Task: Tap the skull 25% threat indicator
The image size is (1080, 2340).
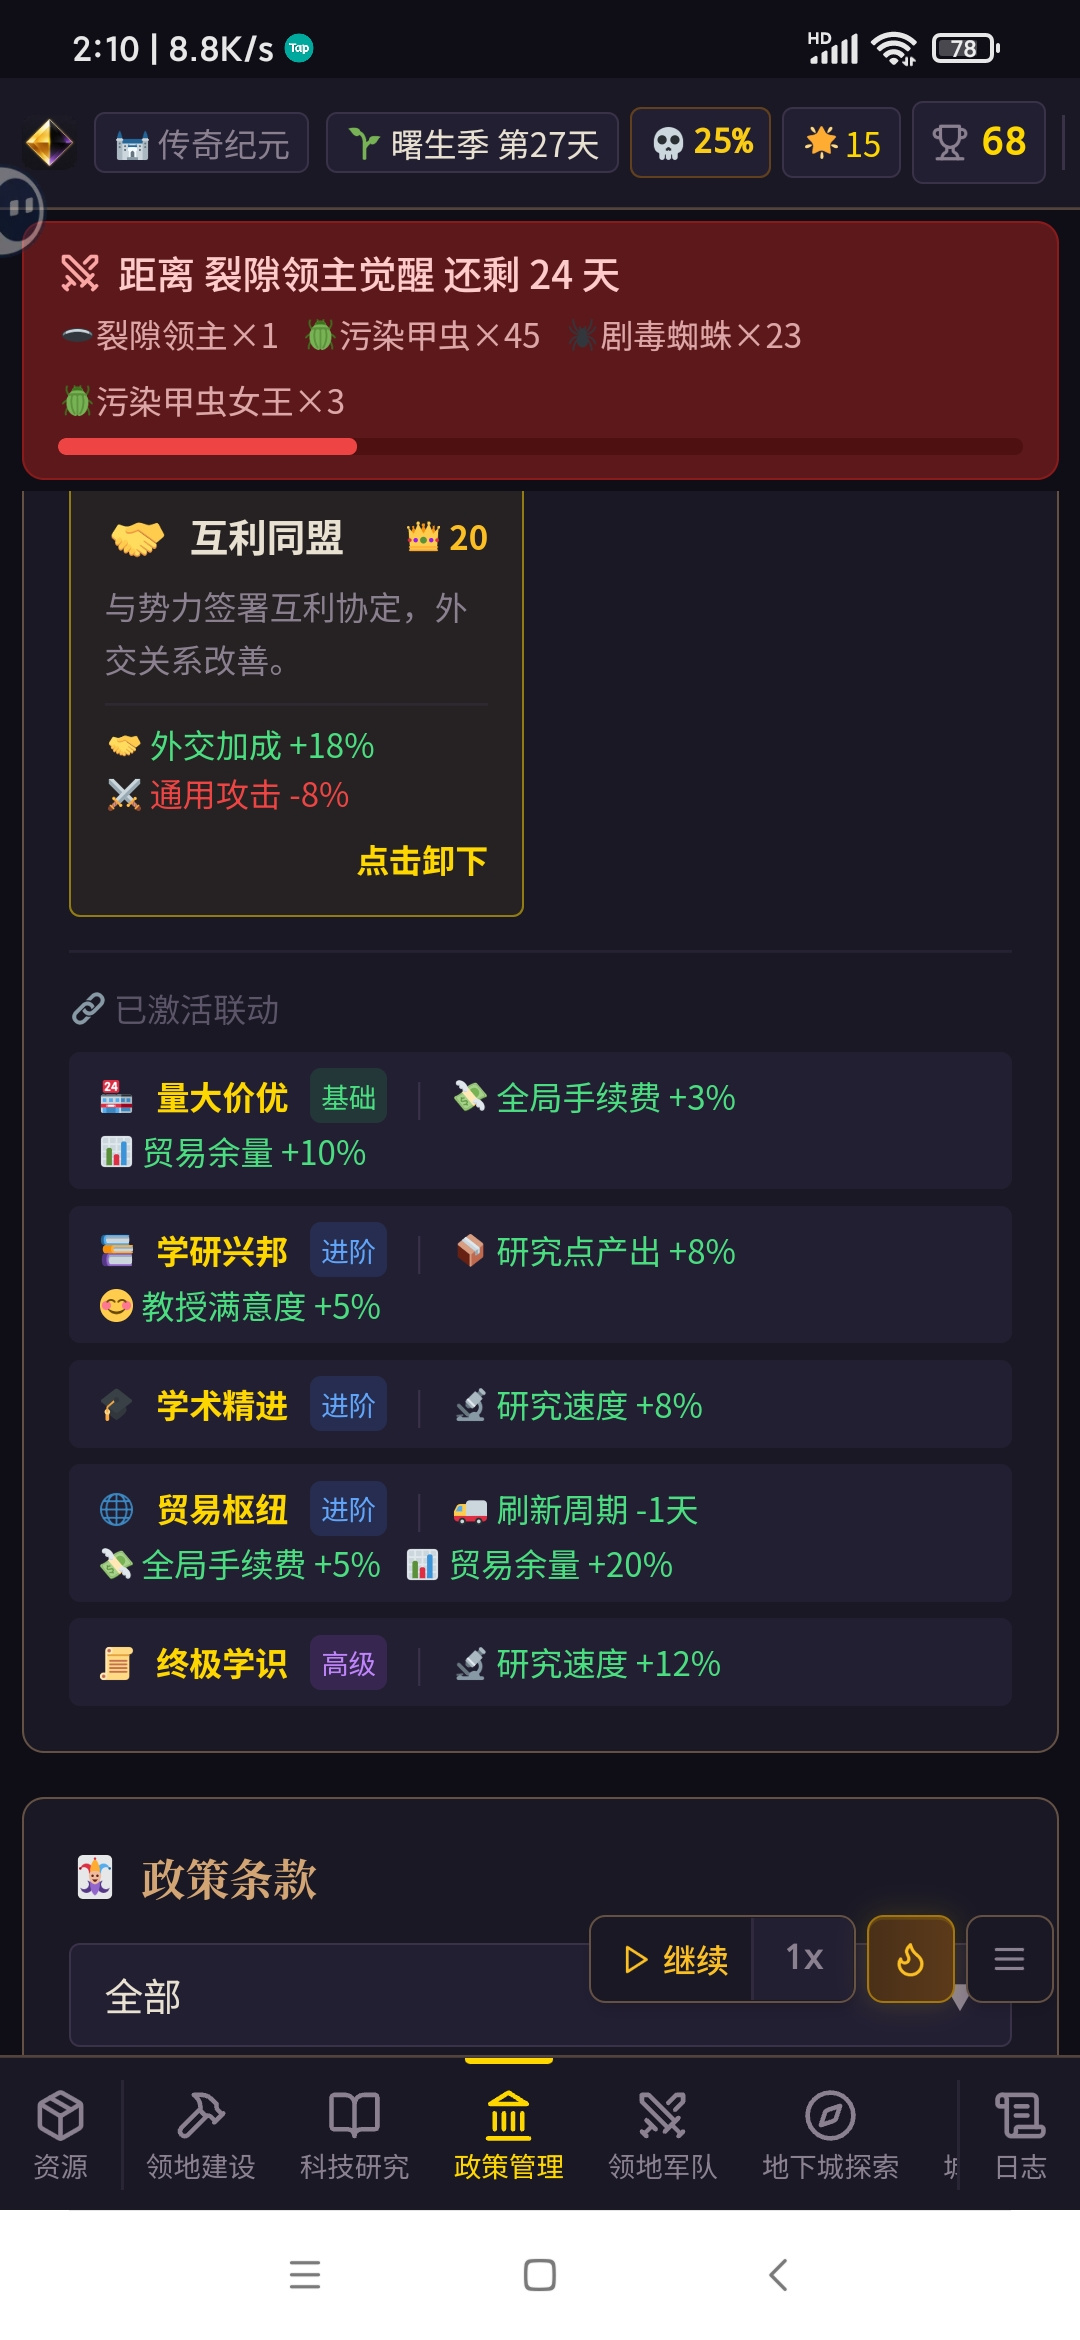Action: click(x=700, y=142)
